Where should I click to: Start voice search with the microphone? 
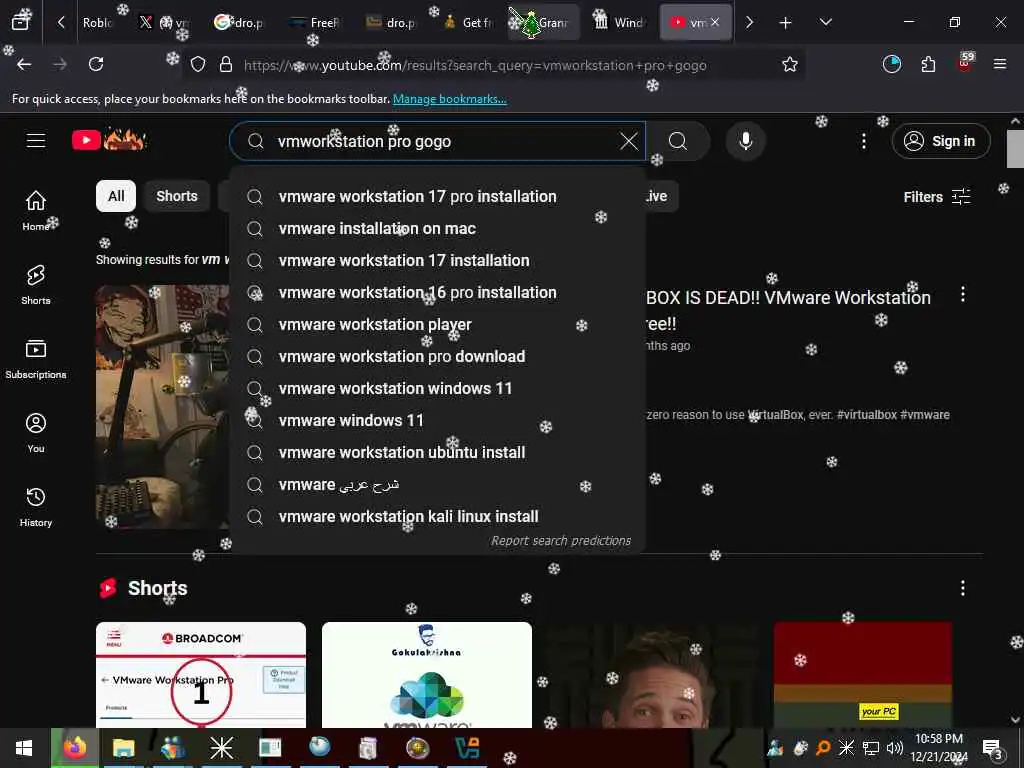click(745, 141)
